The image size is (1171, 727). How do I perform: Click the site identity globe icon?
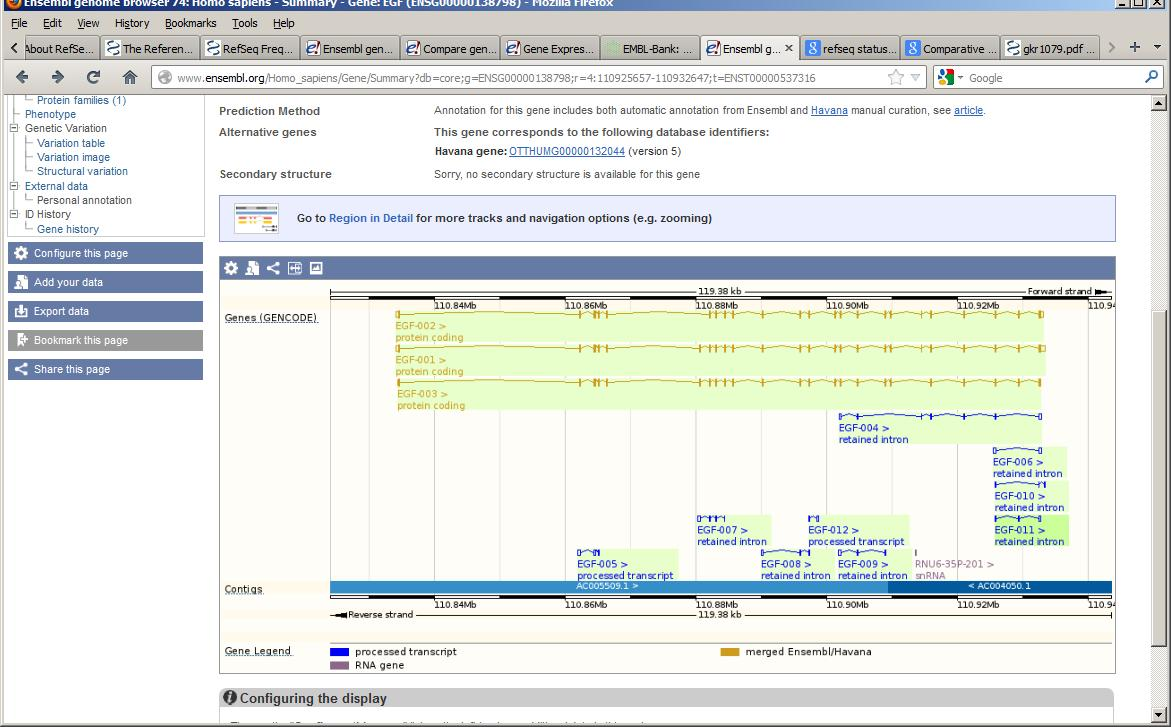164,78
